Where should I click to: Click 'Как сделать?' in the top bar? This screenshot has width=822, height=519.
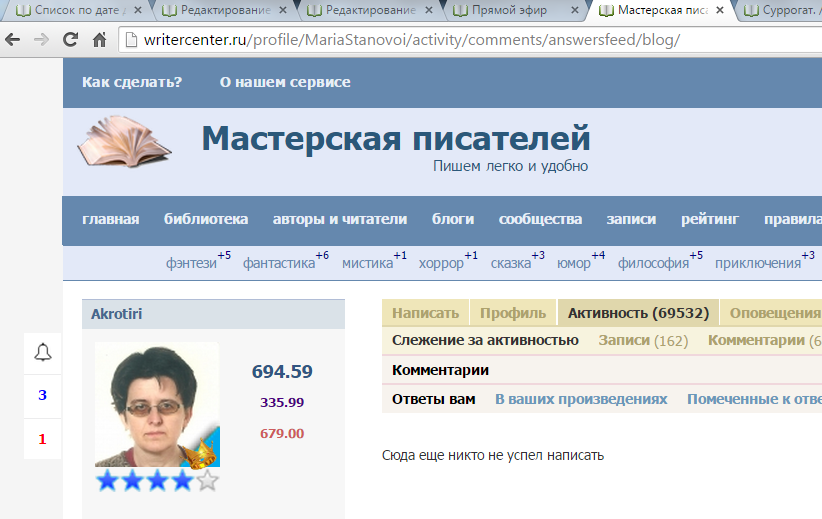coord(132,82)
